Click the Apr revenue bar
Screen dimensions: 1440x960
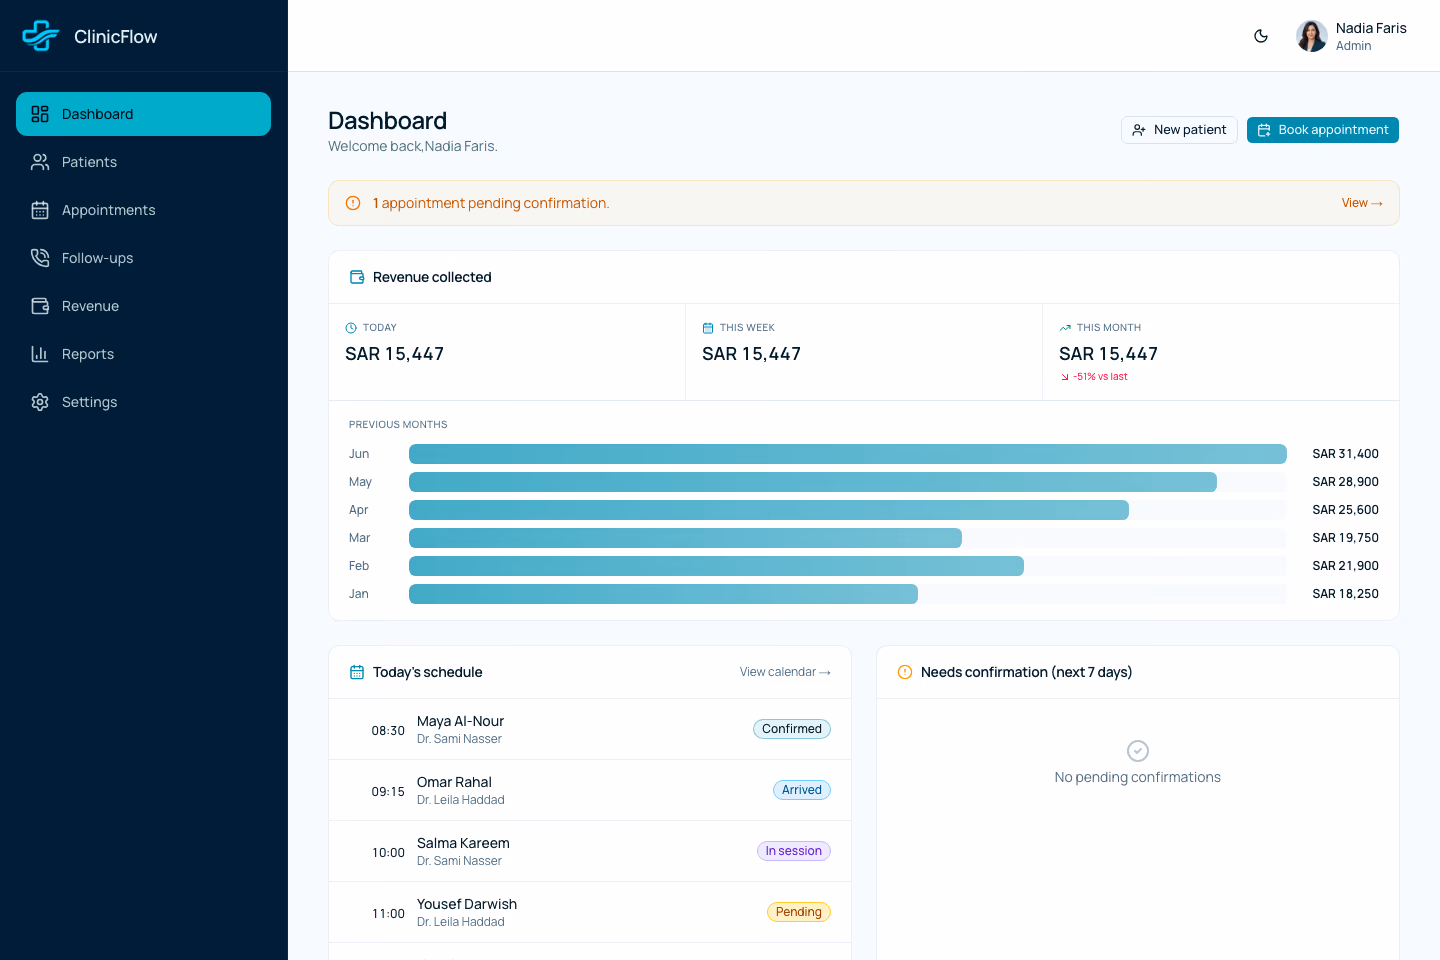coord(769,510)
